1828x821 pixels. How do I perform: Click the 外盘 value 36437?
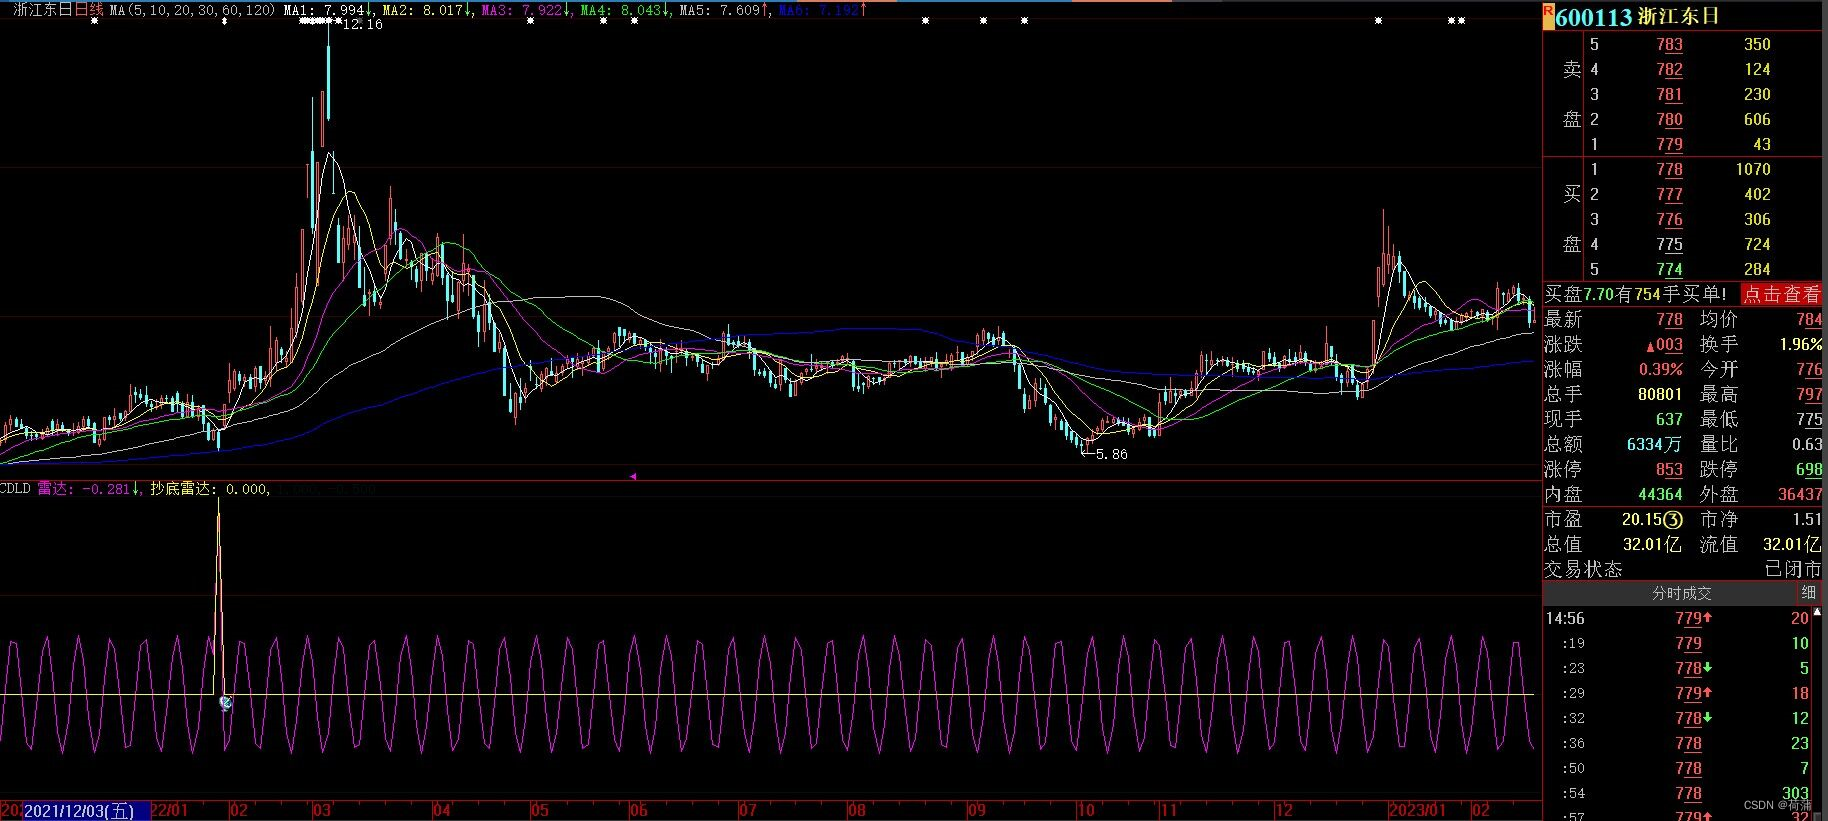[x=1800, y=494]
